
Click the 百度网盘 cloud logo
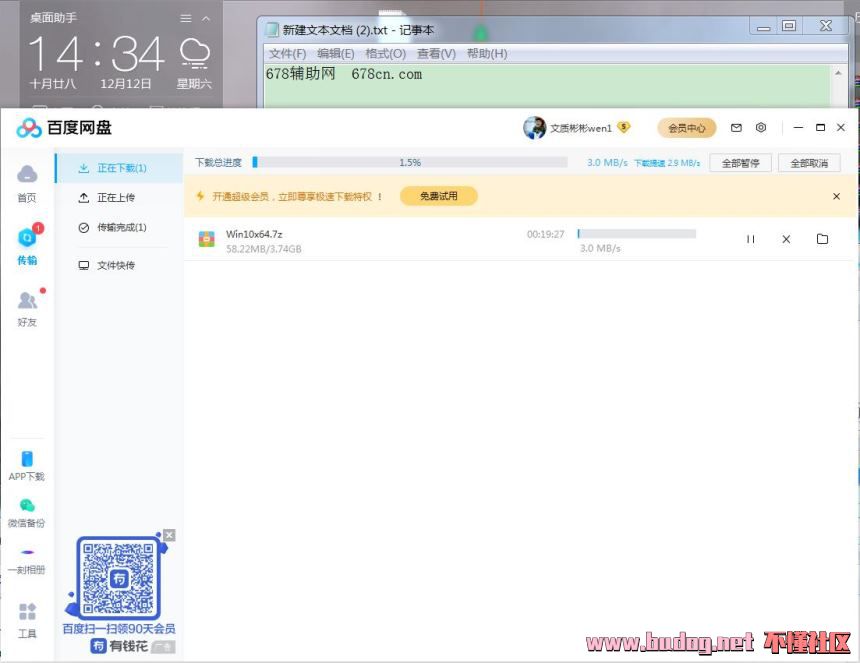pyautogui.click(x=29, y=128)
